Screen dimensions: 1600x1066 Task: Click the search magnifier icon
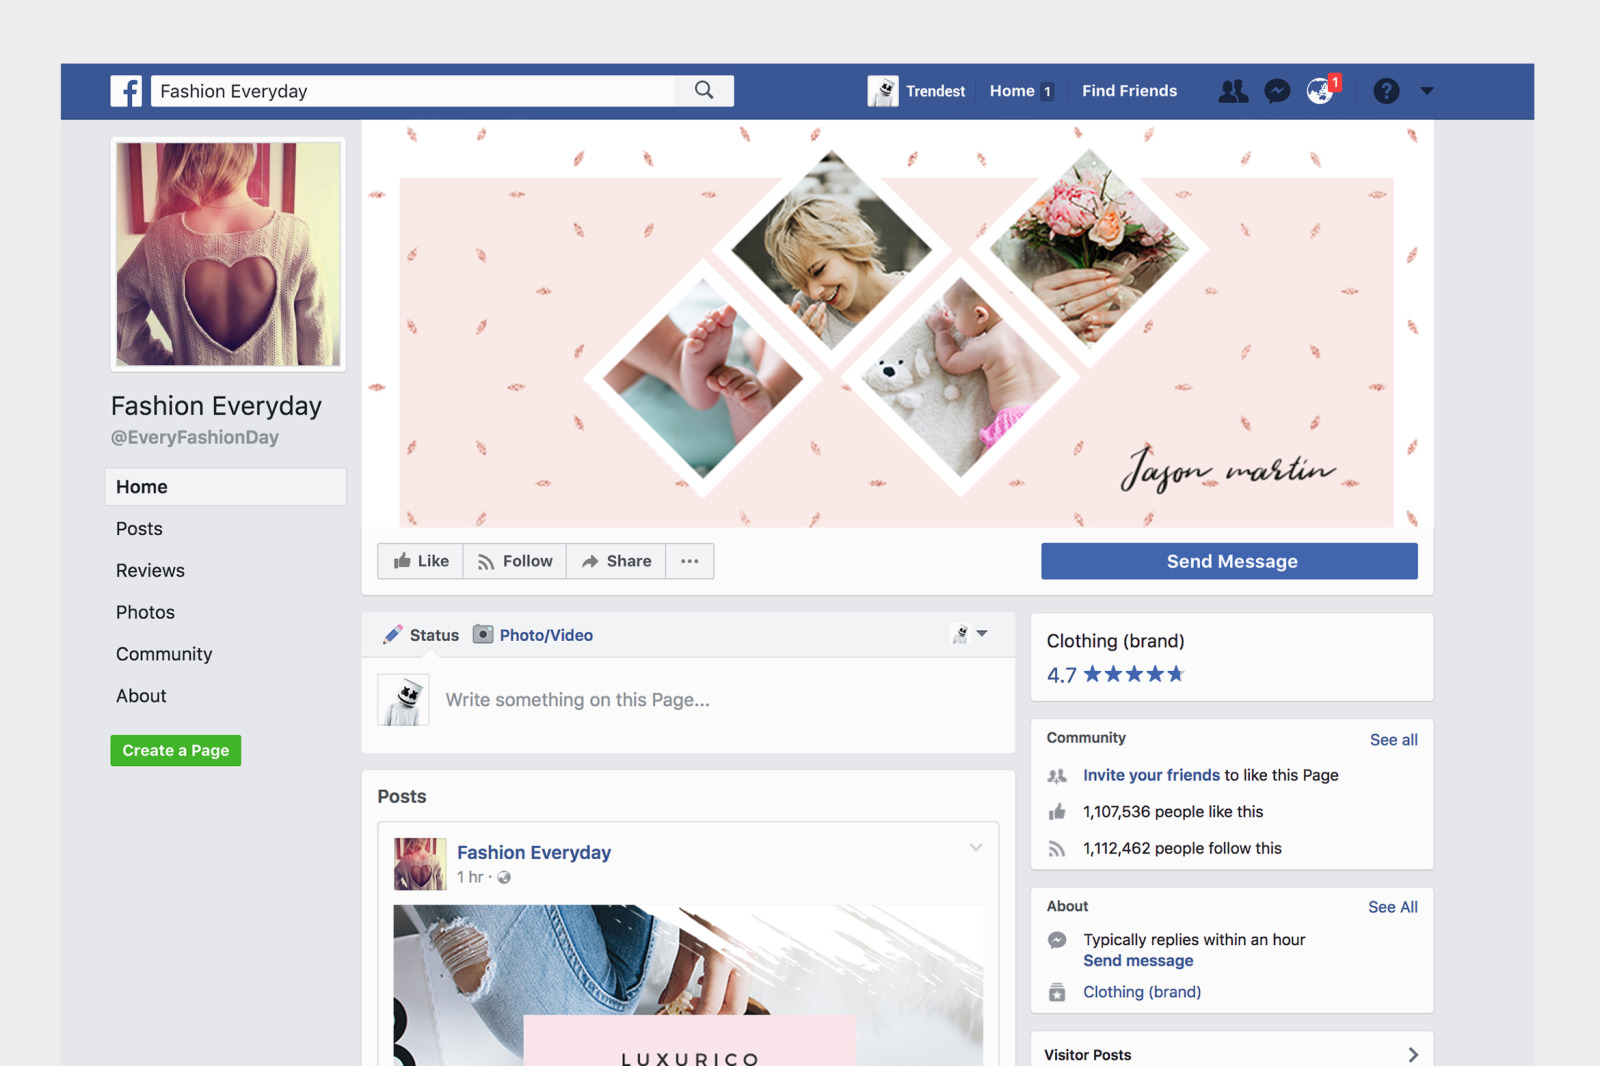coord(704,90)
